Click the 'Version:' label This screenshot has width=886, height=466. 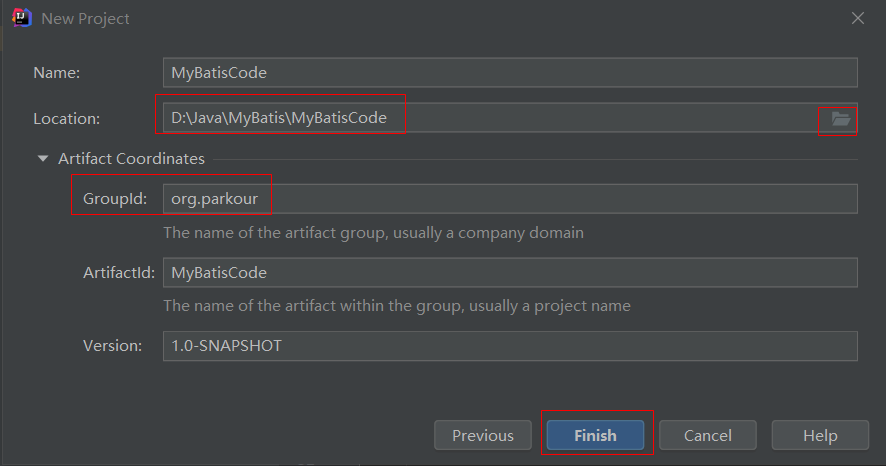click(x=112, y=346)
